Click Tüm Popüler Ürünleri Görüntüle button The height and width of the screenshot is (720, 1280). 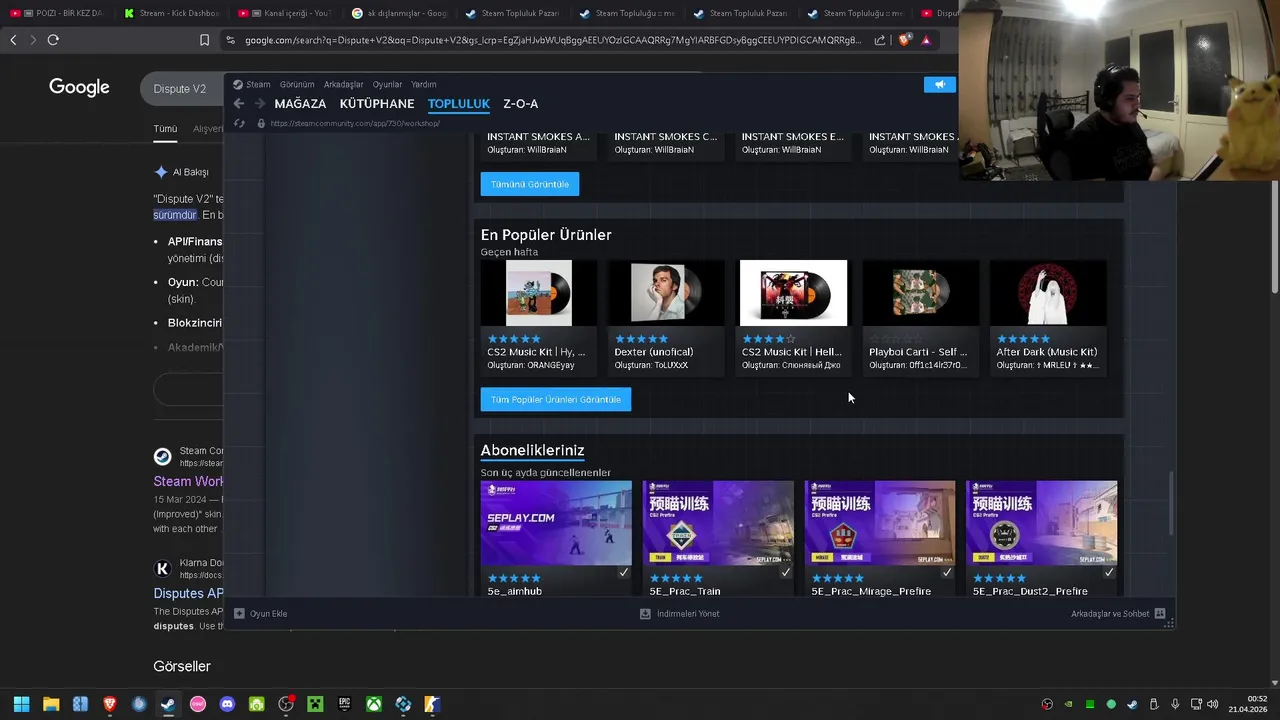pyautogui.click(x=556, y=399)
